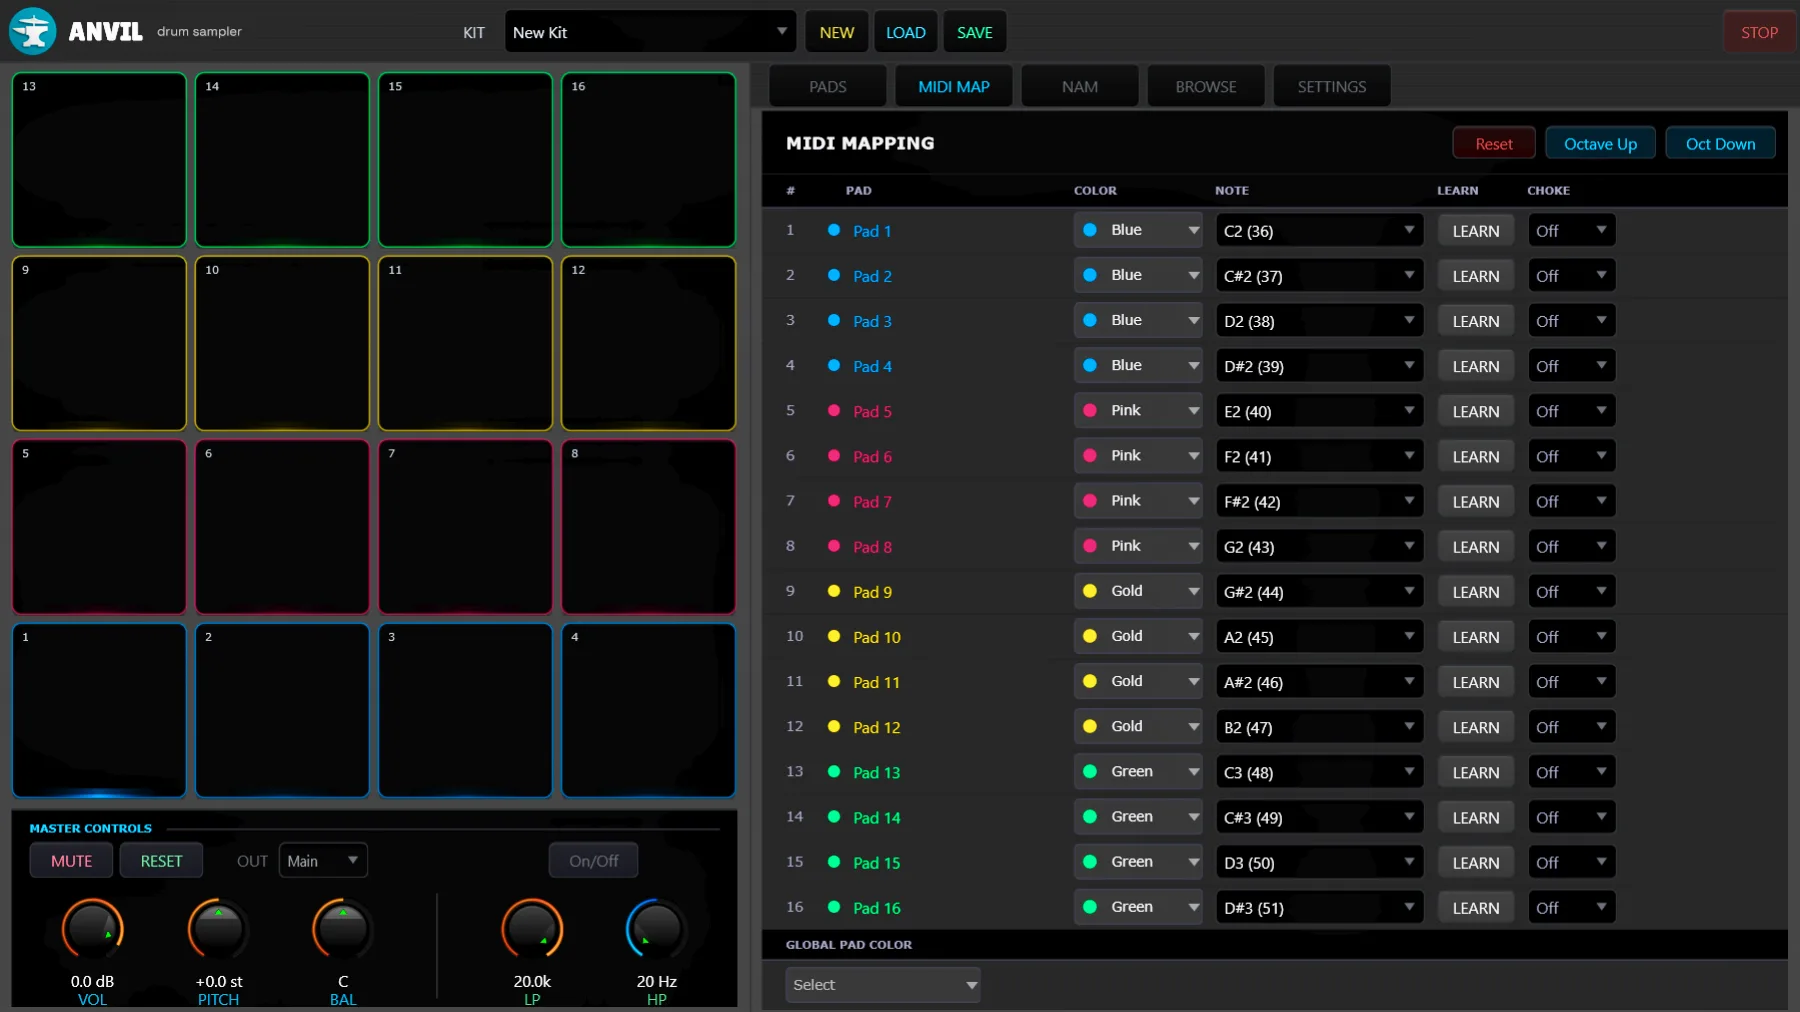1800x1012 pixels.
Task: Click the SAVE kit button
Action: click(974, 32)
